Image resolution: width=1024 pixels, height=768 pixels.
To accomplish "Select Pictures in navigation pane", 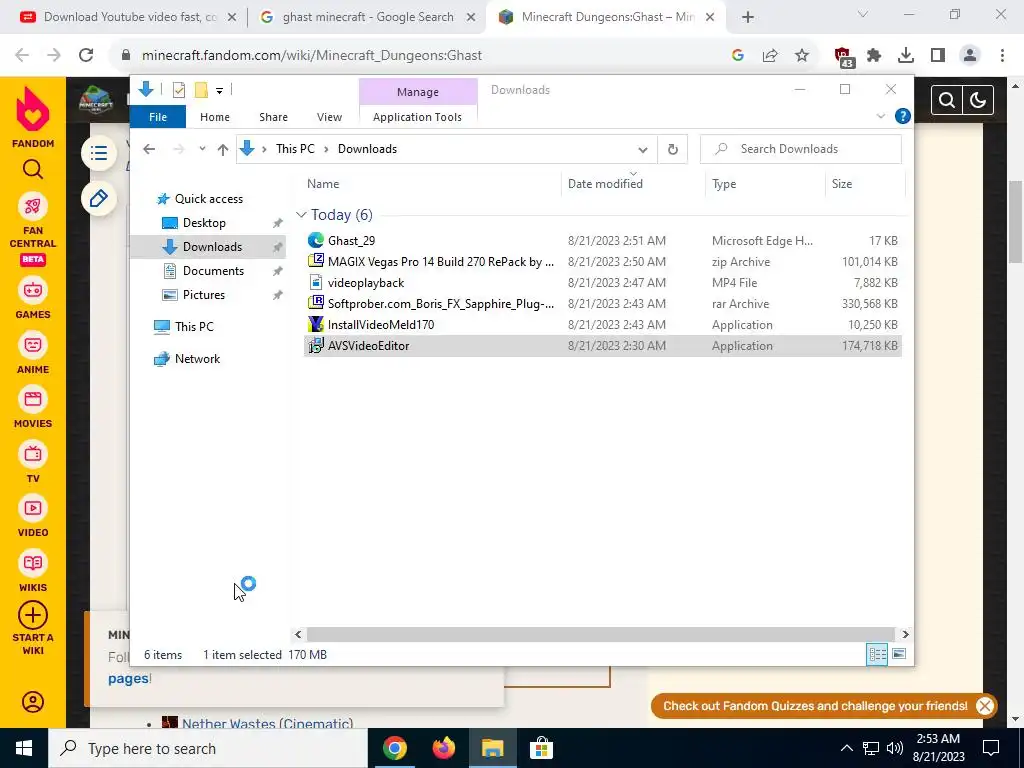I will [204, 295].
